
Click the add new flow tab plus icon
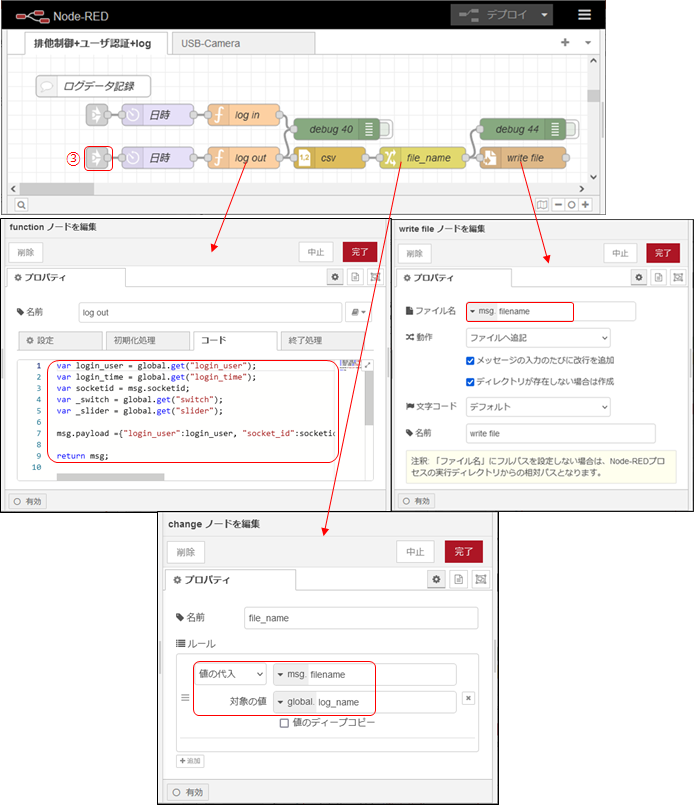(x=565, y=43)
